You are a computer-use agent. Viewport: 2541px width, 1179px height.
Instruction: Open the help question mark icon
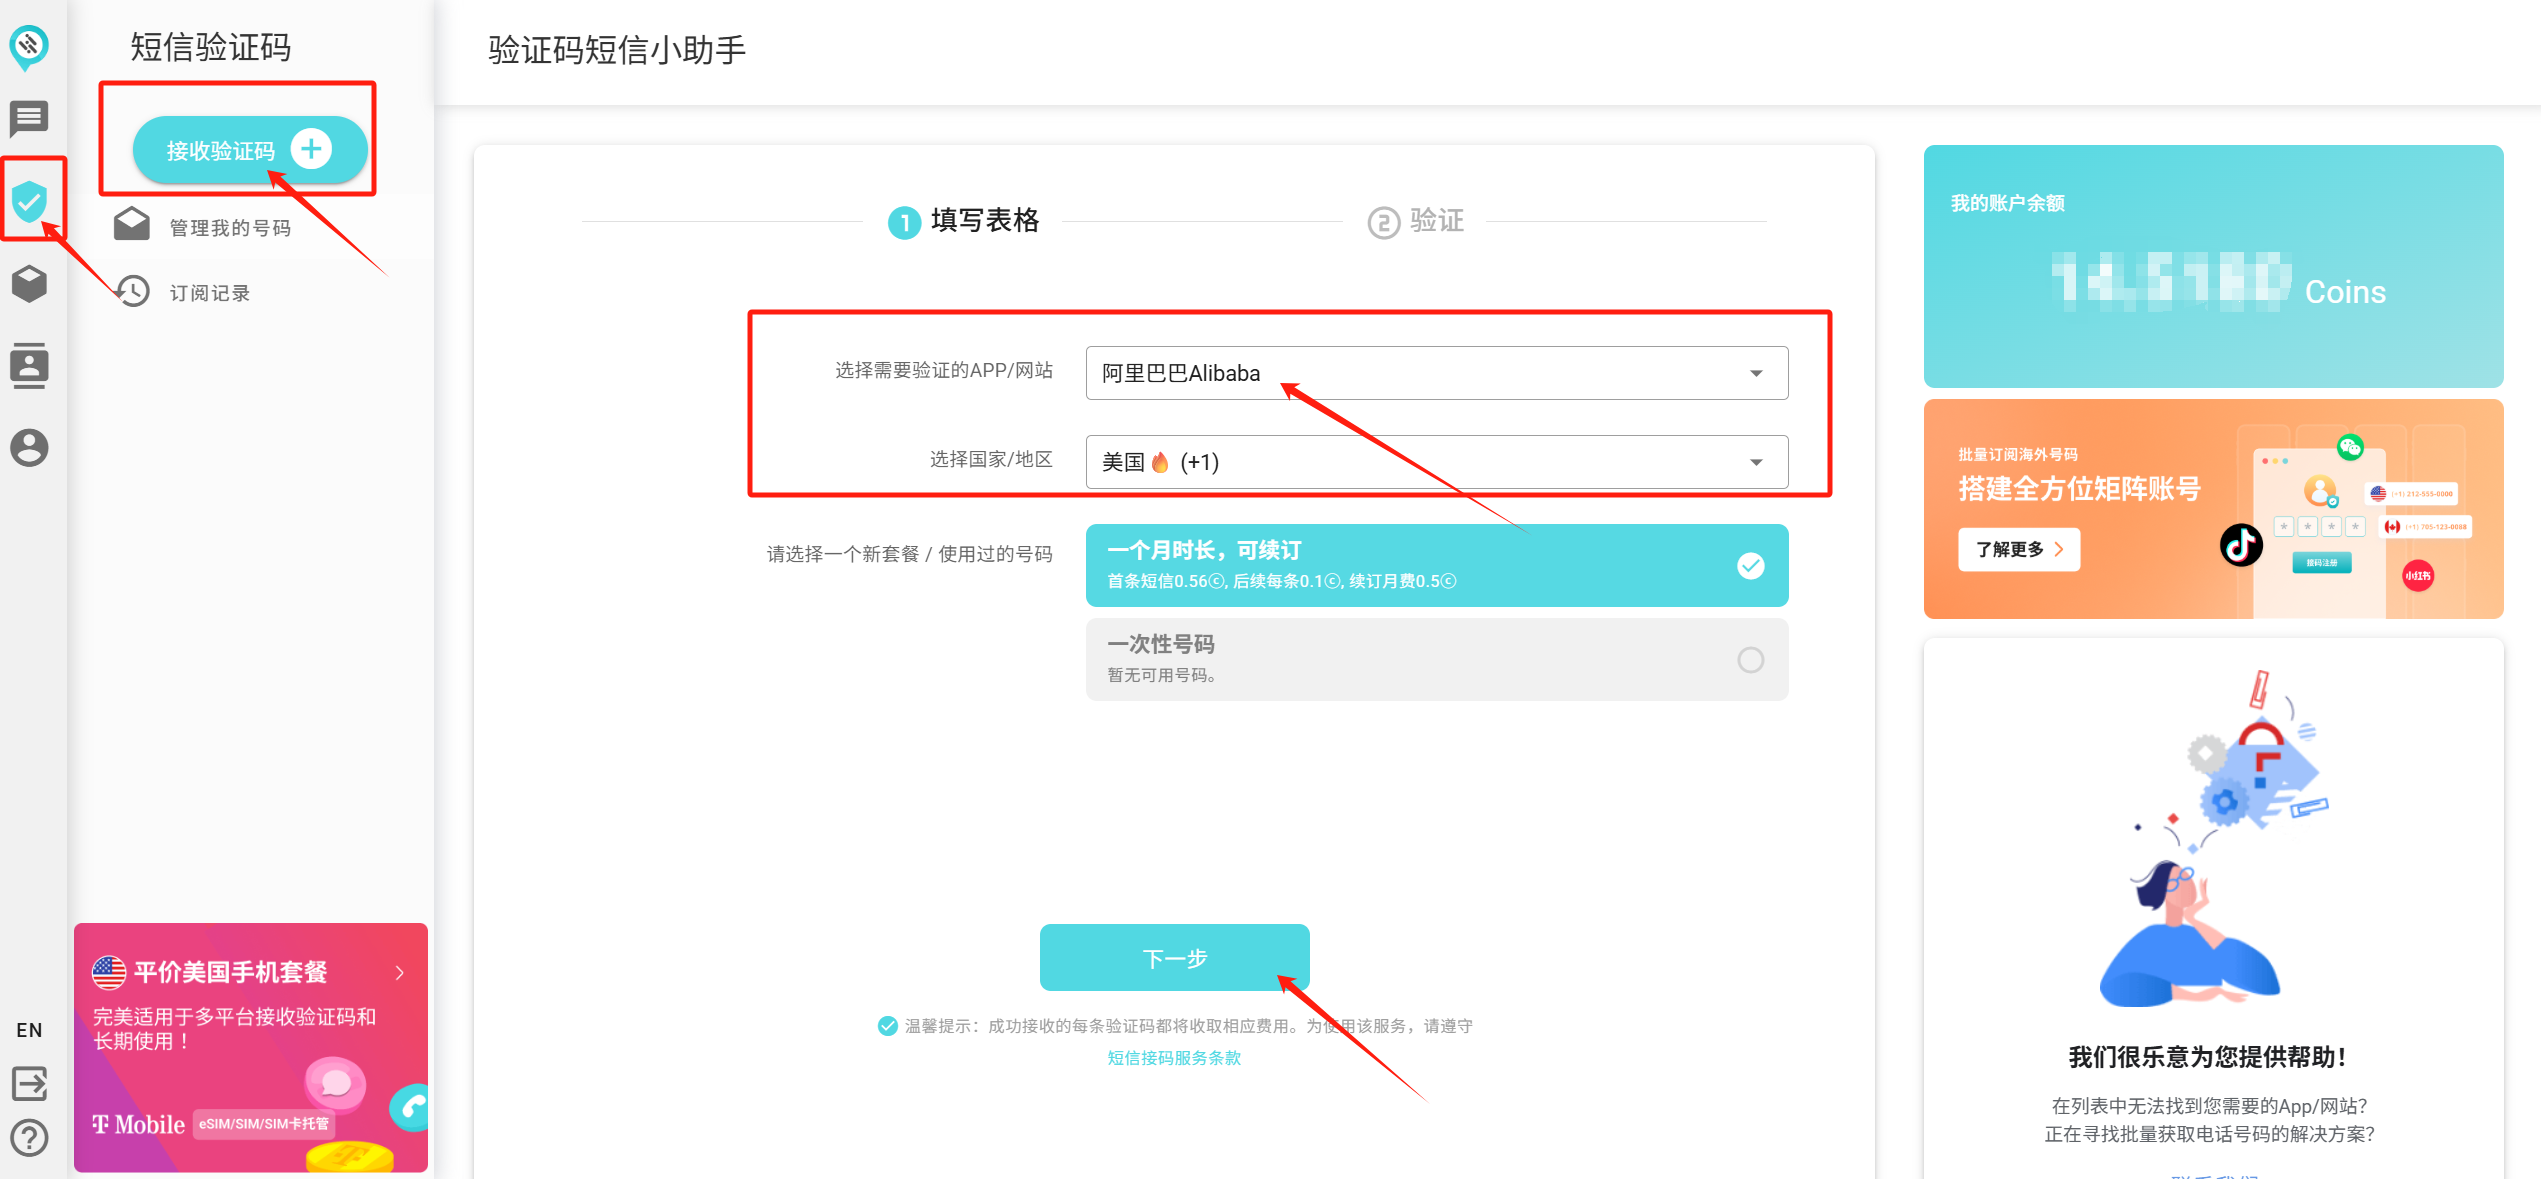click(29, 1138)
